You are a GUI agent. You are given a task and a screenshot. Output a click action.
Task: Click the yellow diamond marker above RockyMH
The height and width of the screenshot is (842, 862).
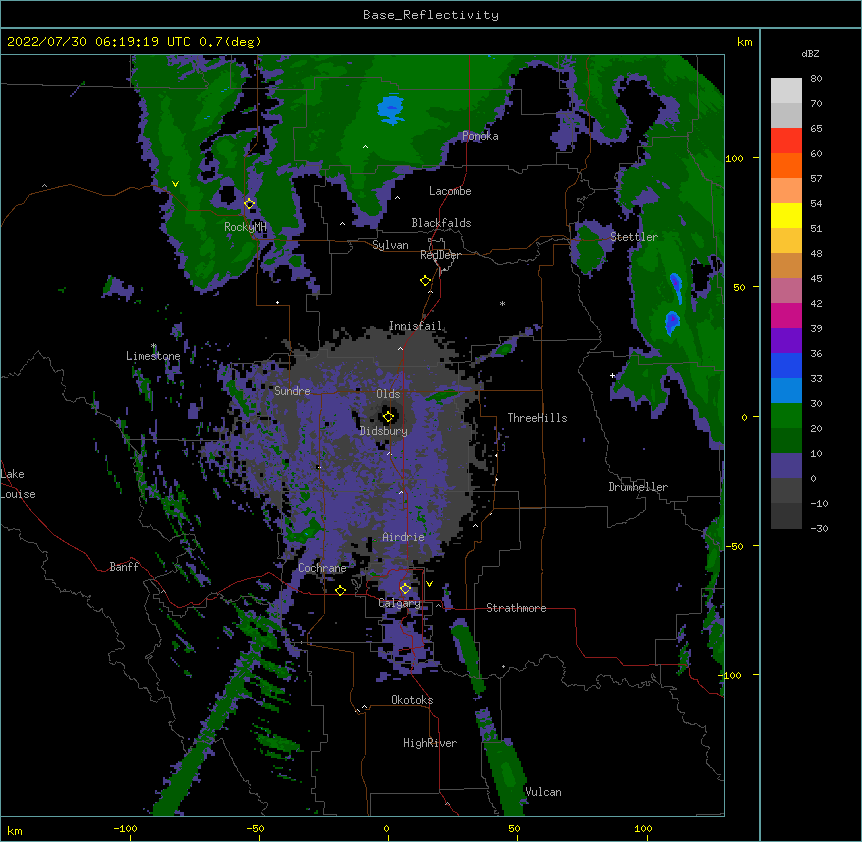click(250, 204)
